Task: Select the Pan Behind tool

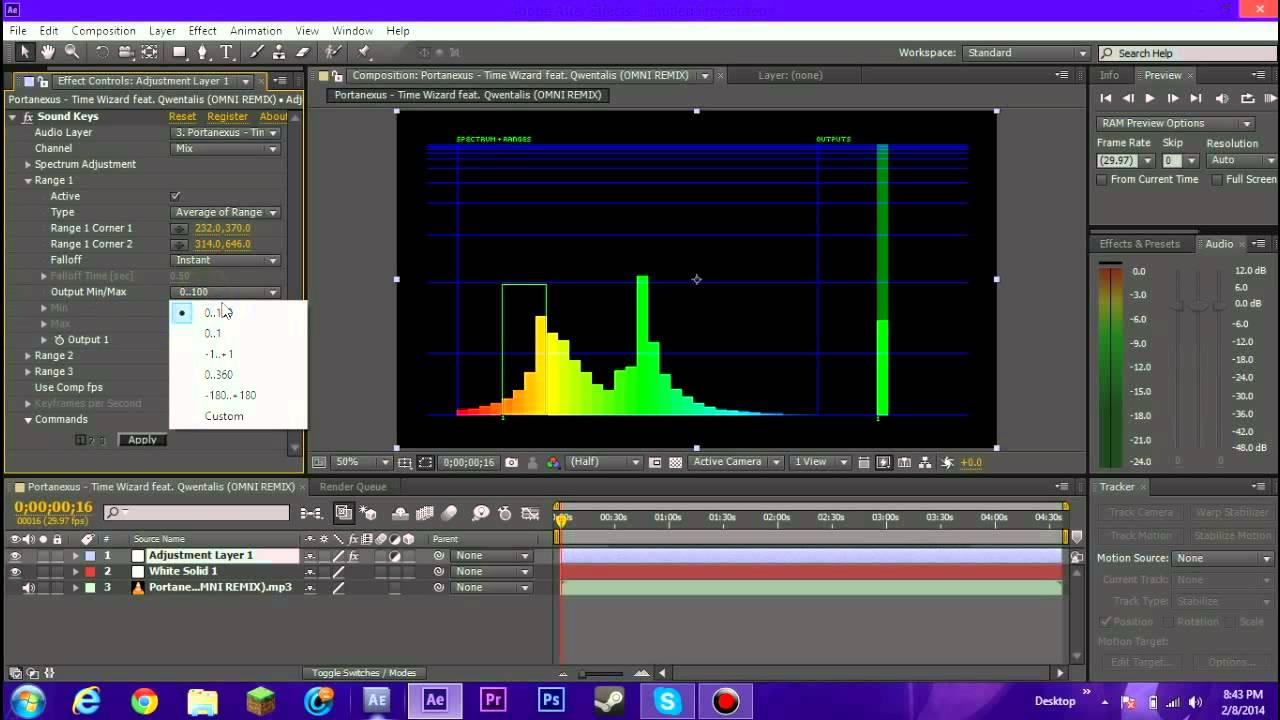Action: 150,52
